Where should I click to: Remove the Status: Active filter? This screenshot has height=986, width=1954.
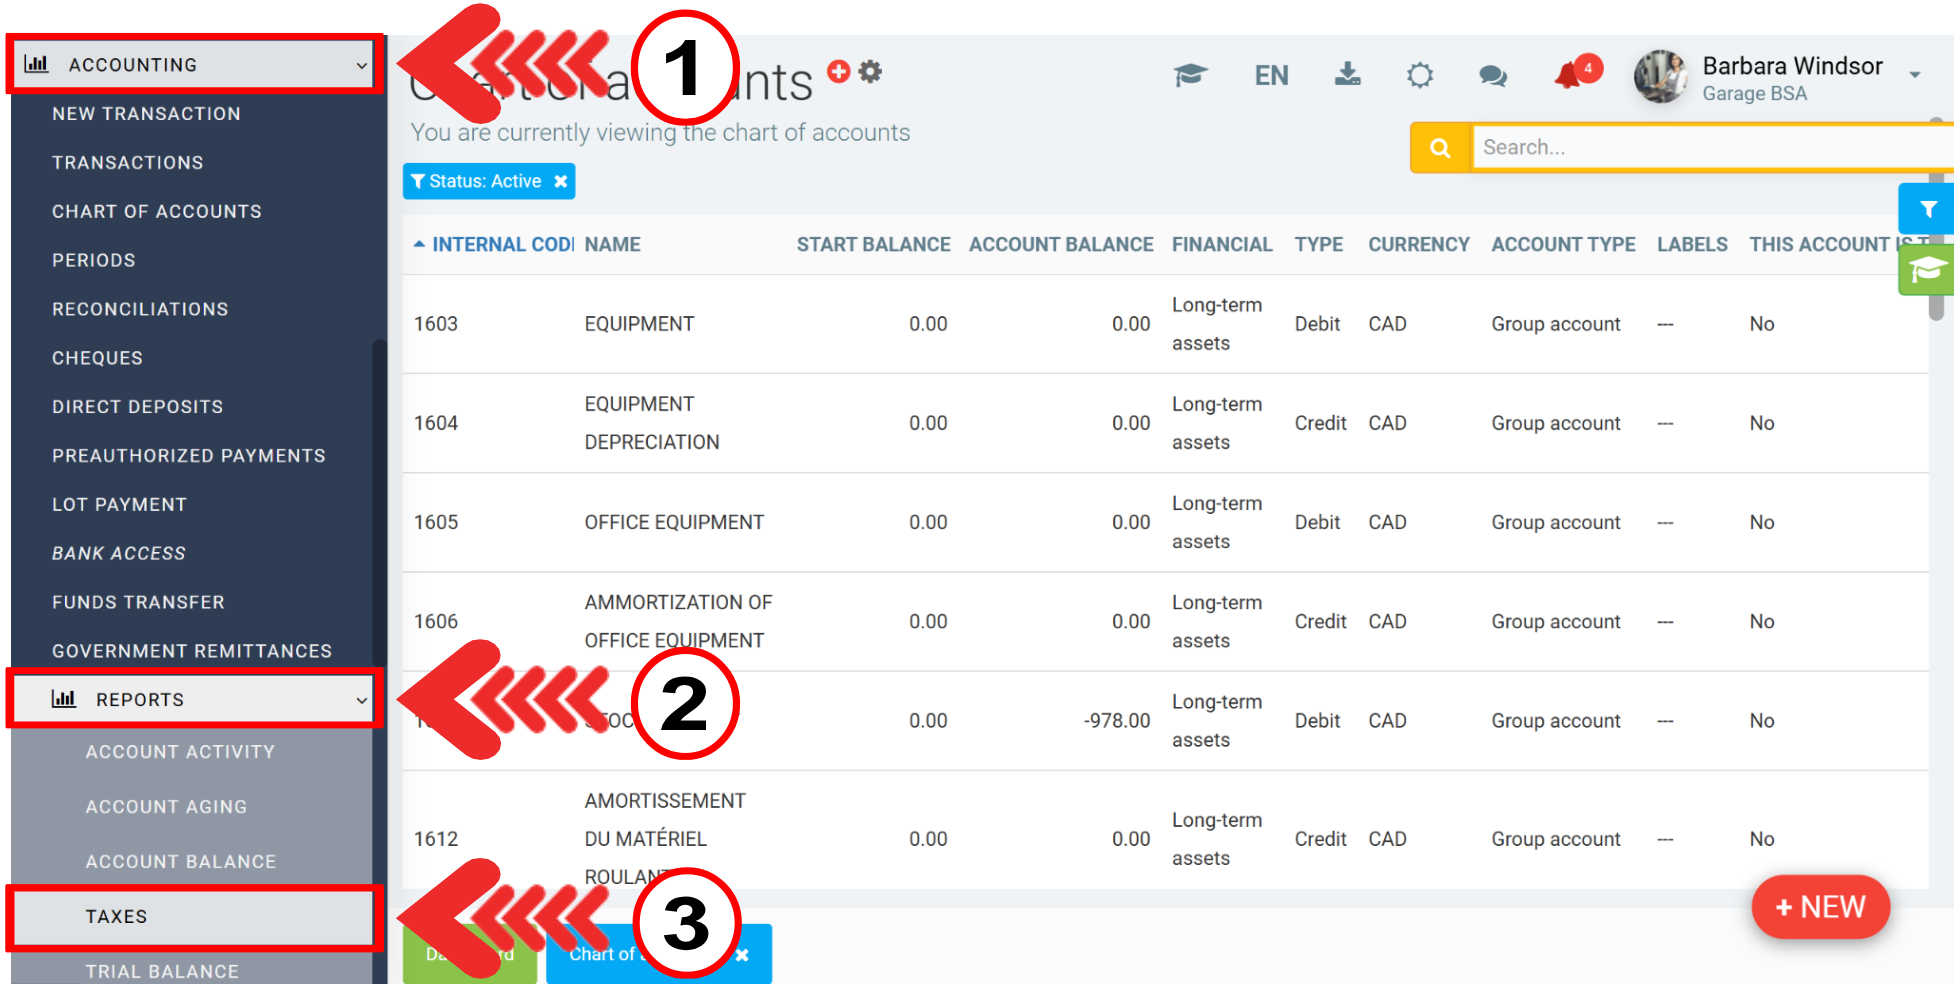click(561, 181)
